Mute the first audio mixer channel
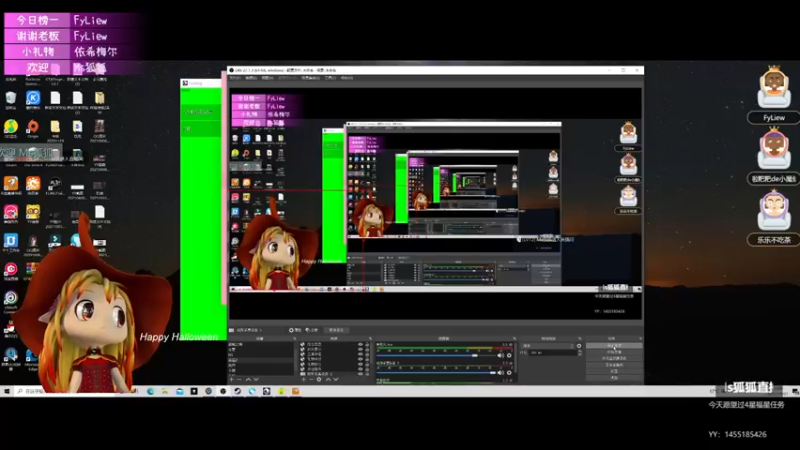Viewport: 800px width, 450px height. coord(501,356)
